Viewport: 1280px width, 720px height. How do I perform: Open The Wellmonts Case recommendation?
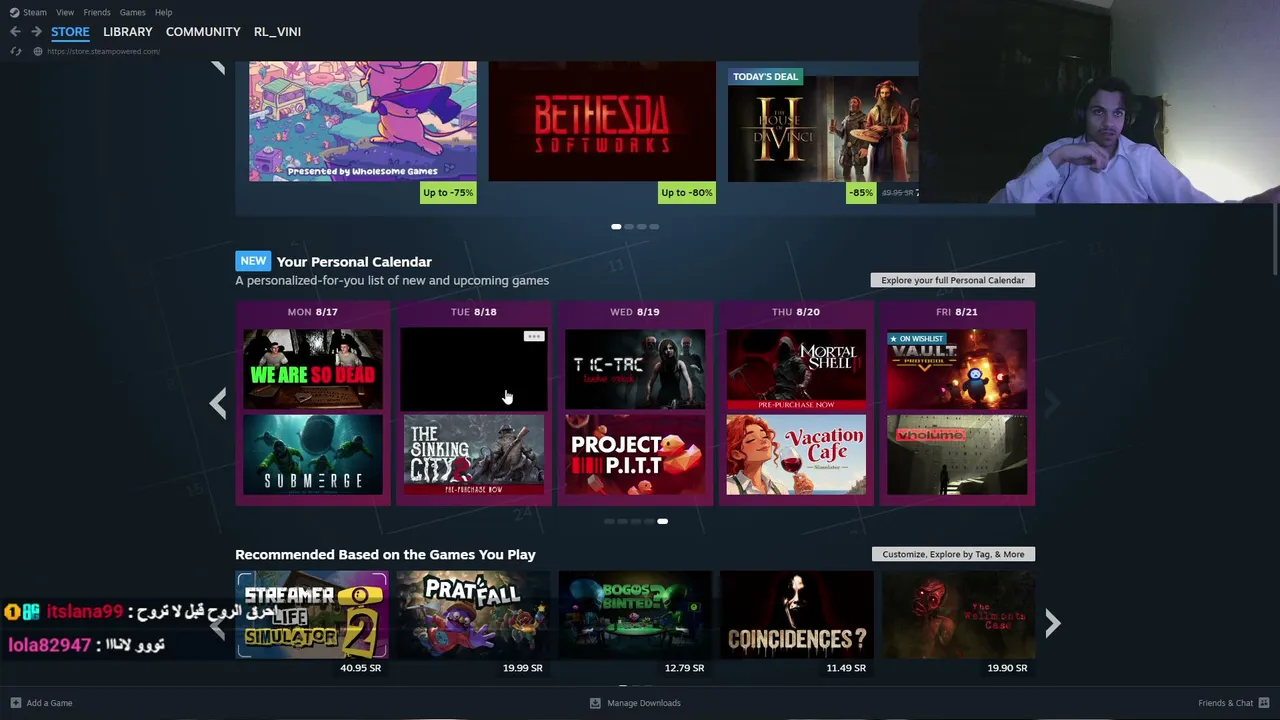(958, 615)
